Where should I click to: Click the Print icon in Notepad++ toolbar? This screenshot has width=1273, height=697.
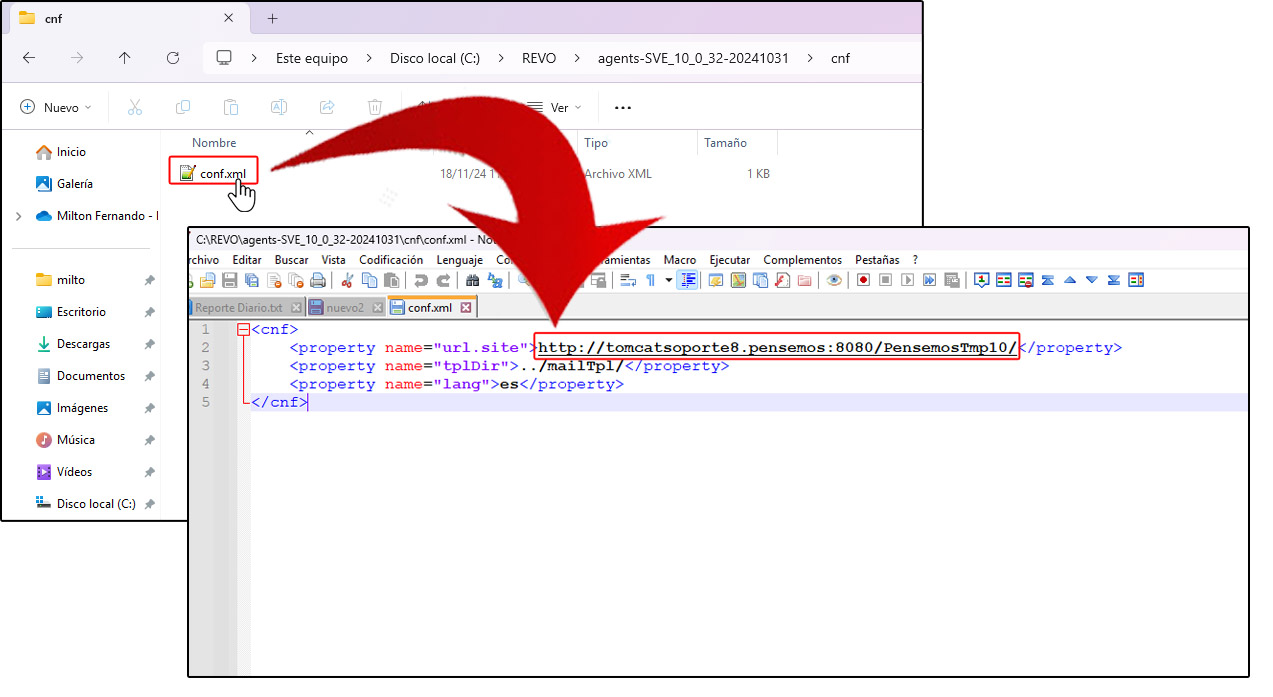318,281
